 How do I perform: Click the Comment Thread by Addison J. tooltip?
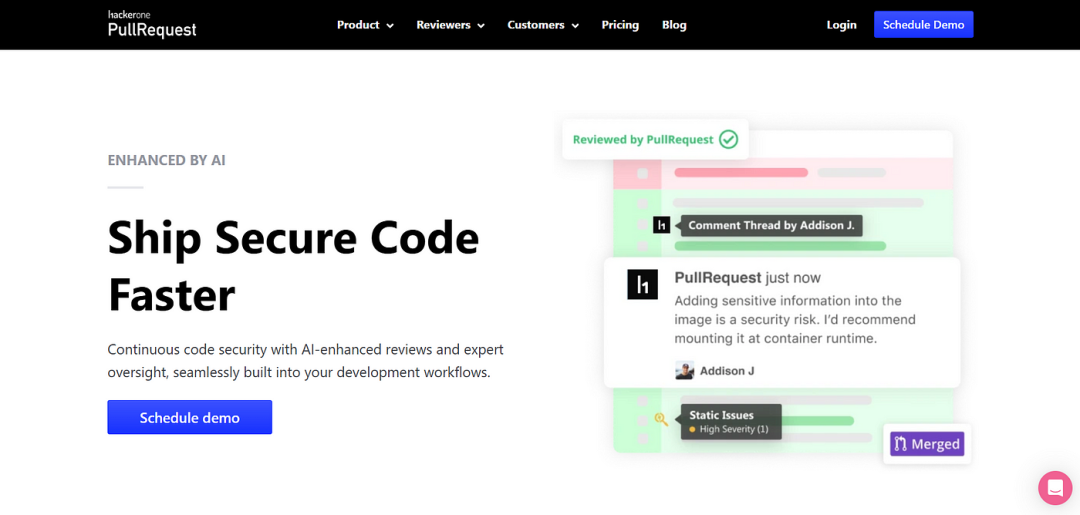pos(771,225)
